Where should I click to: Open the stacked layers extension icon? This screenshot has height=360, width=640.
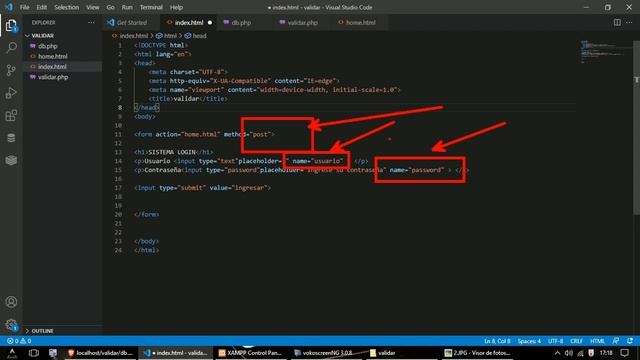[11, 160]
